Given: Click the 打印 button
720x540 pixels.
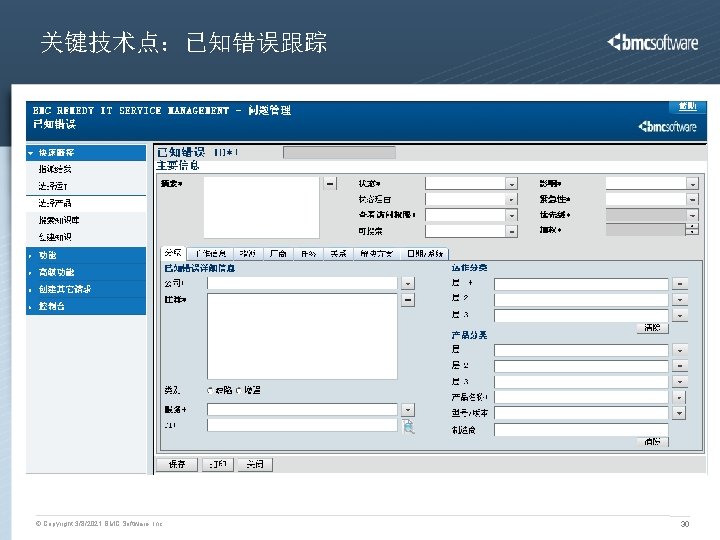Looking at the screenshot, I should pos(218,464).
